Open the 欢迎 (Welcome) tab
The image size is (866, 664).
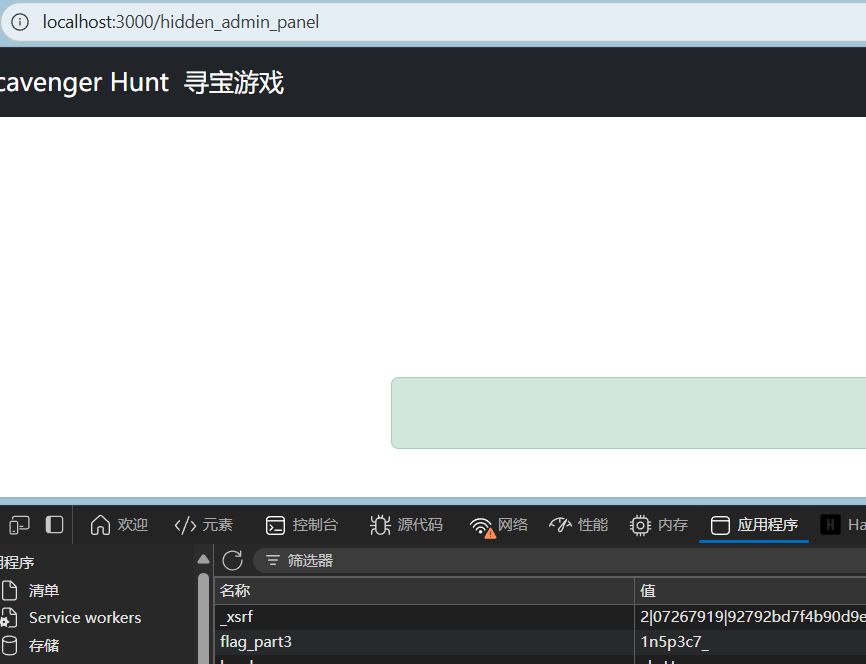119,525
